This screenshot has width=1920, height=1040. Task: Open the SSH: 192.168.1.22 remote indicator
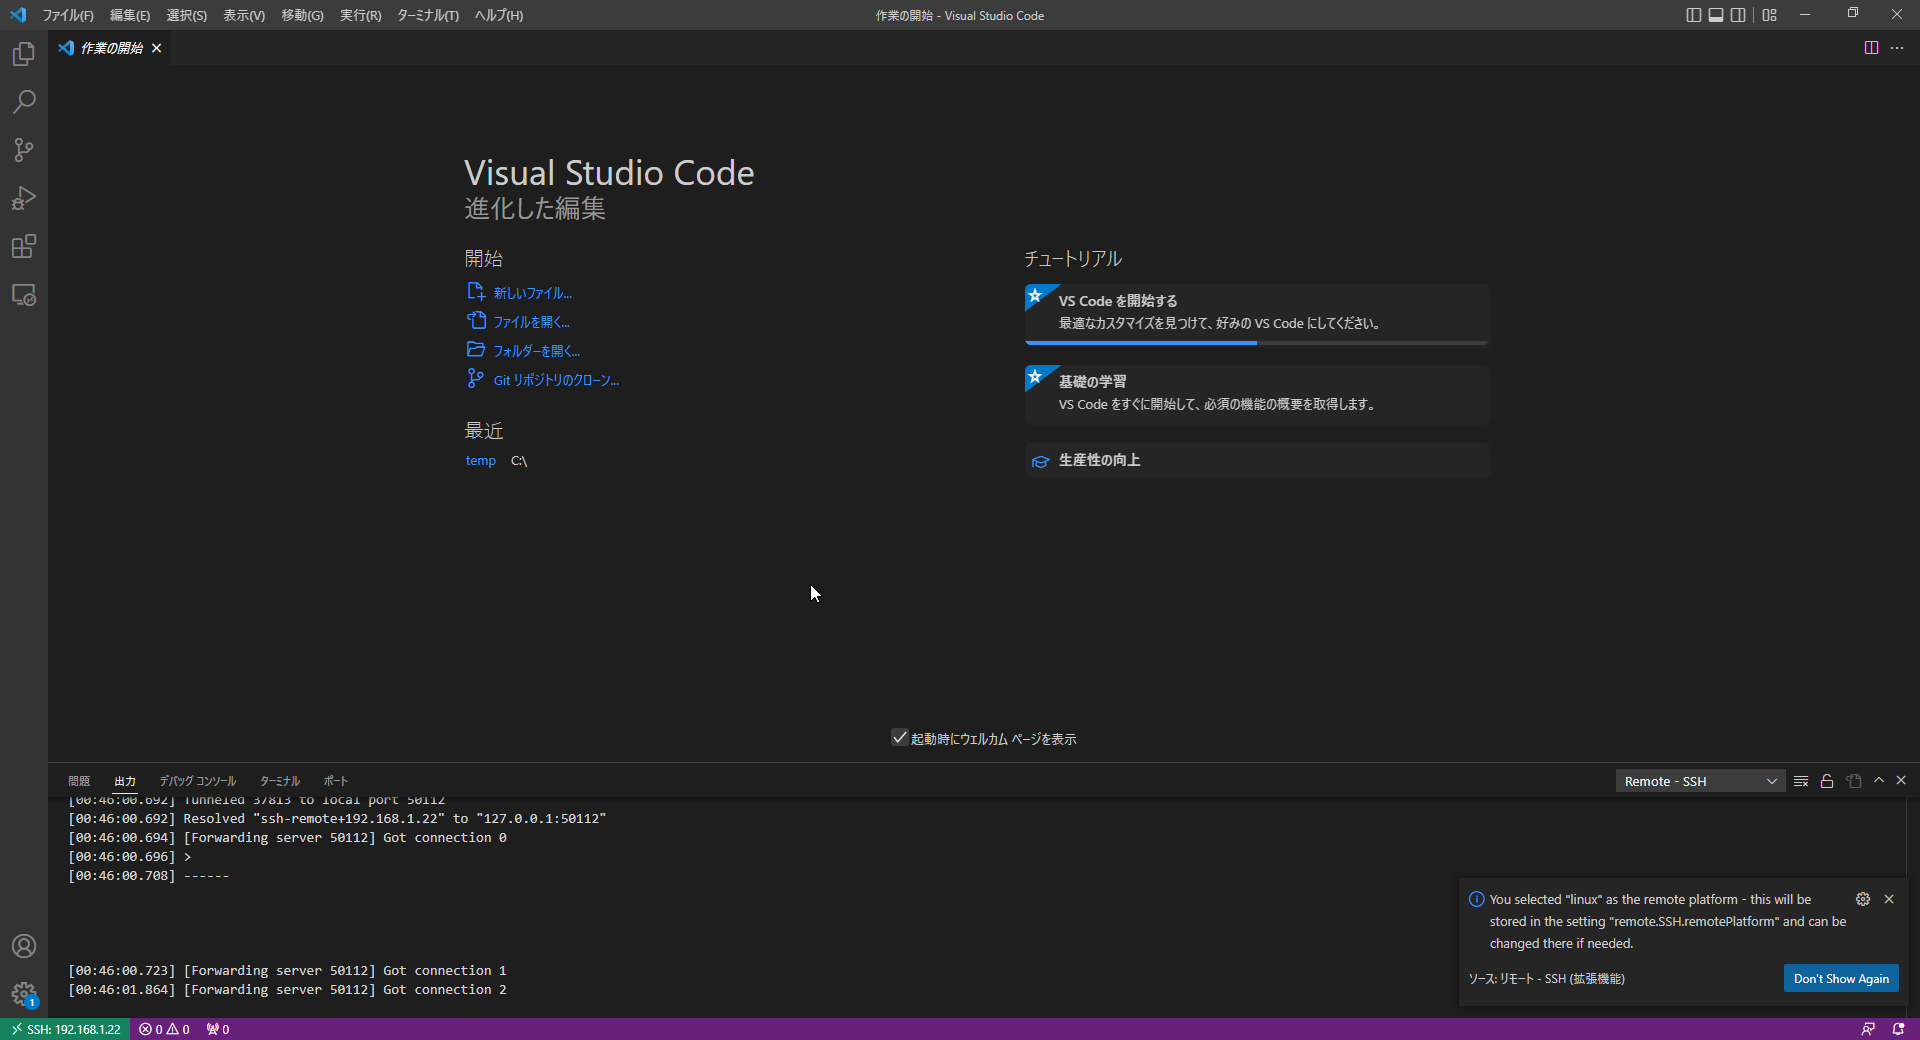[x=65, y=1029]
